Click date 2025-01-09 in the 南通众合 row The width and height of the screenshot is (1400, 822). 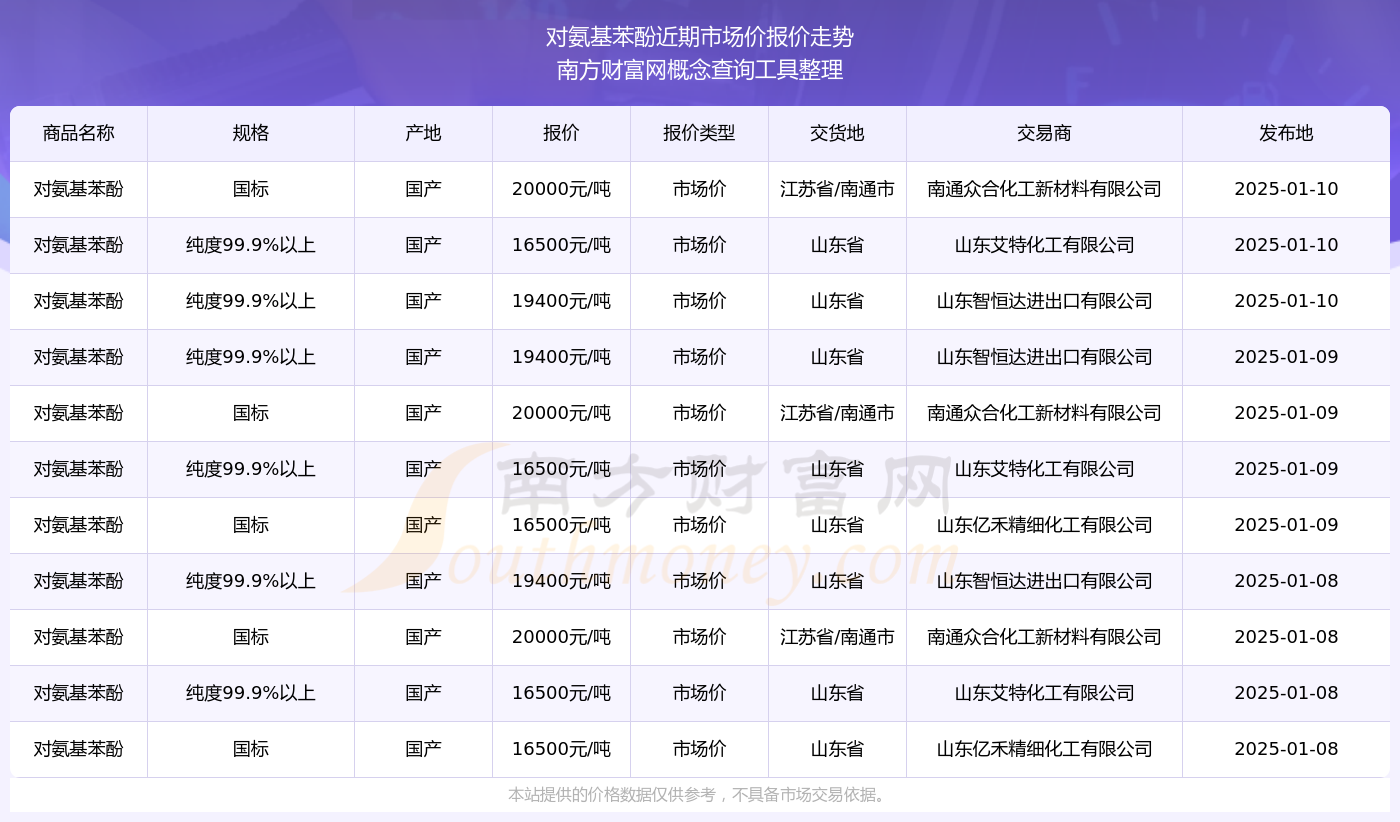click(x=1286, y=413)
